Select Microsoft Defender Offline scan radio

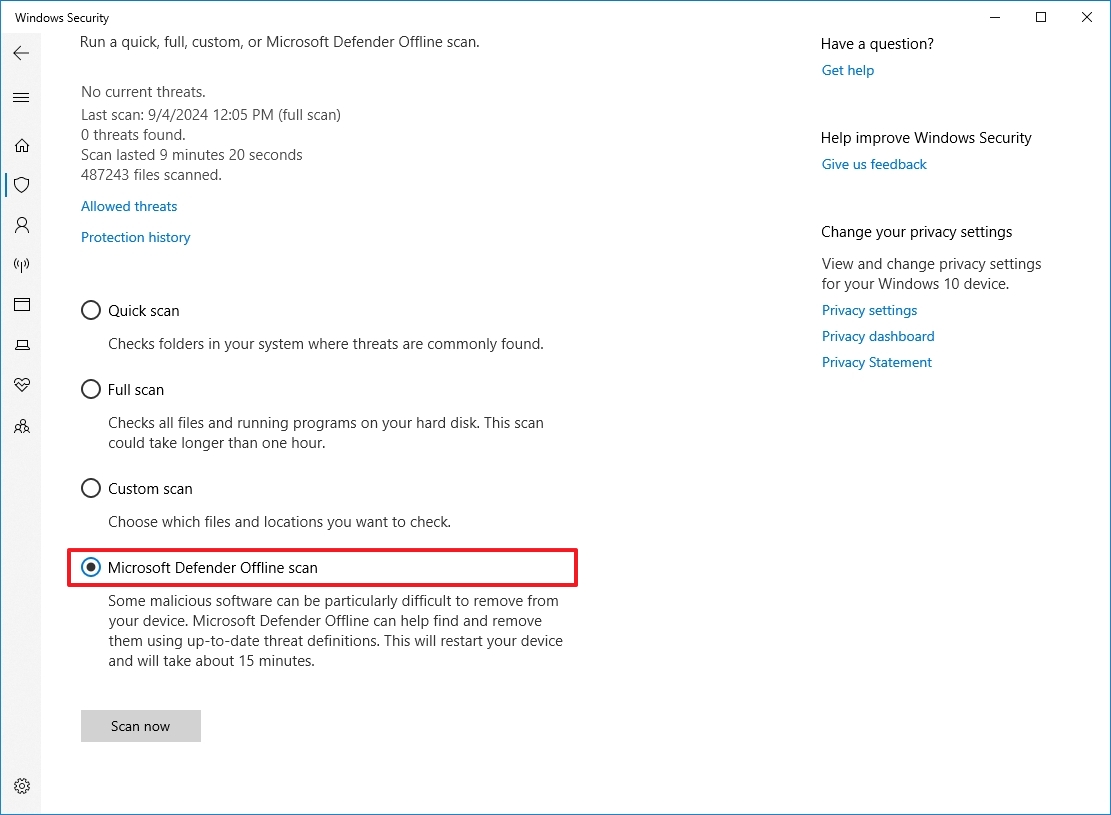coord(91,567)
